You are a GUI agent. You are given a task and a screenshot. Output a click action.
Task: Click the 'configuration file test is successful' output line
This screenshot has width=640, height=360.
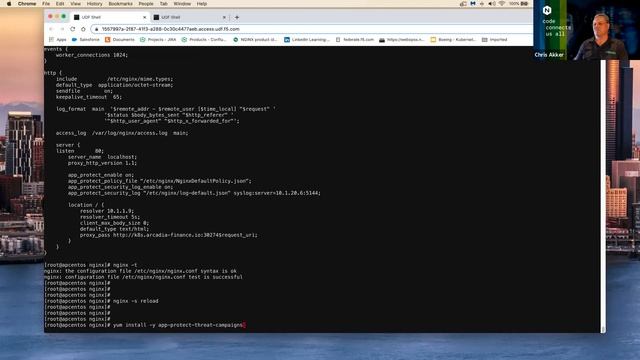coord(143,277)
